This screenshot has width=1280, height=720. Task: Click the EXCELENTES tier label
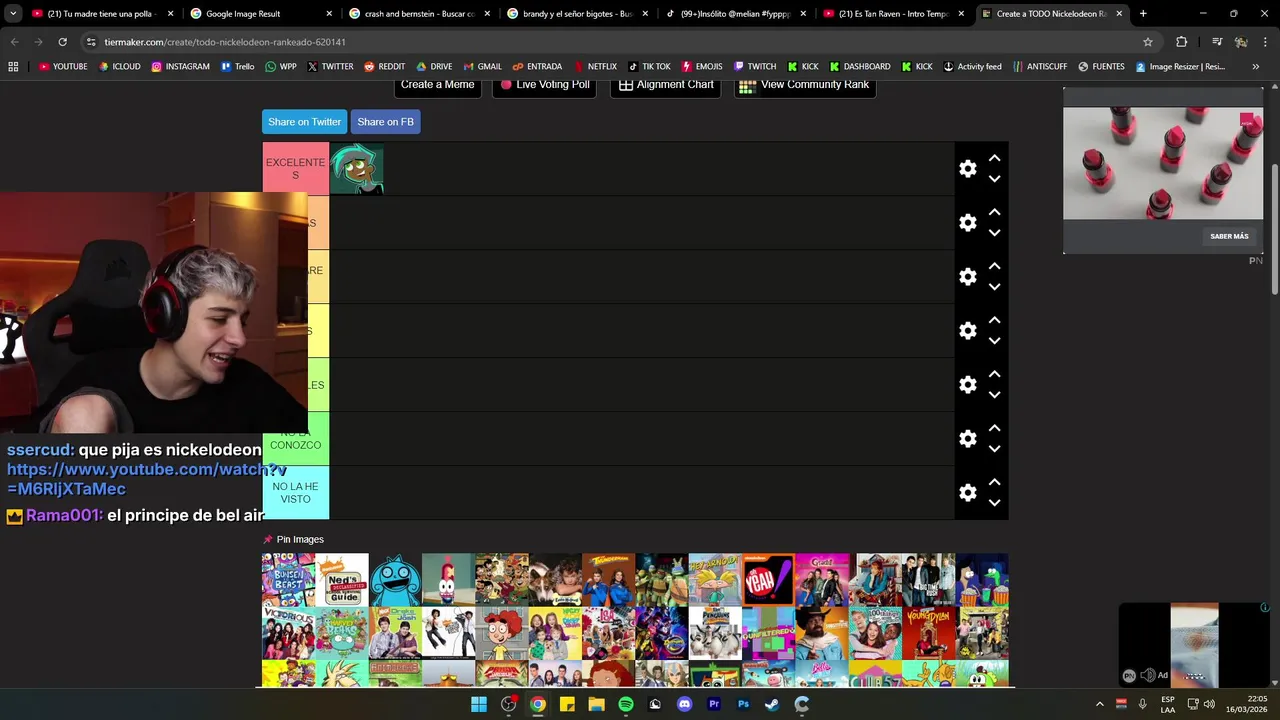tap(295, 168)
